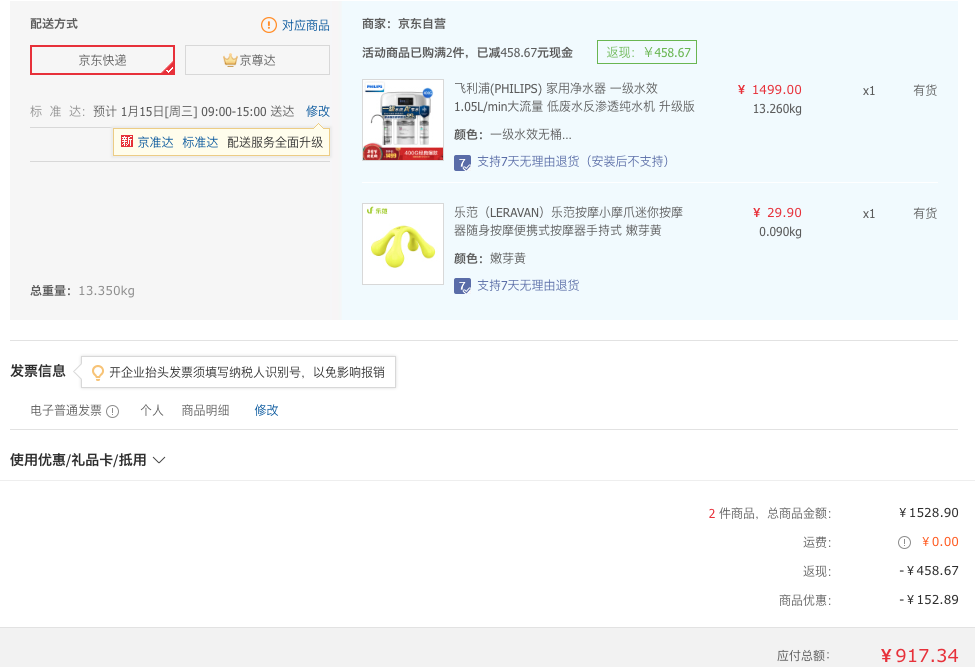Click the 返现 ¥458.67 green tag
The height and width of the screenshot is (667, 975).
(647, 52)
